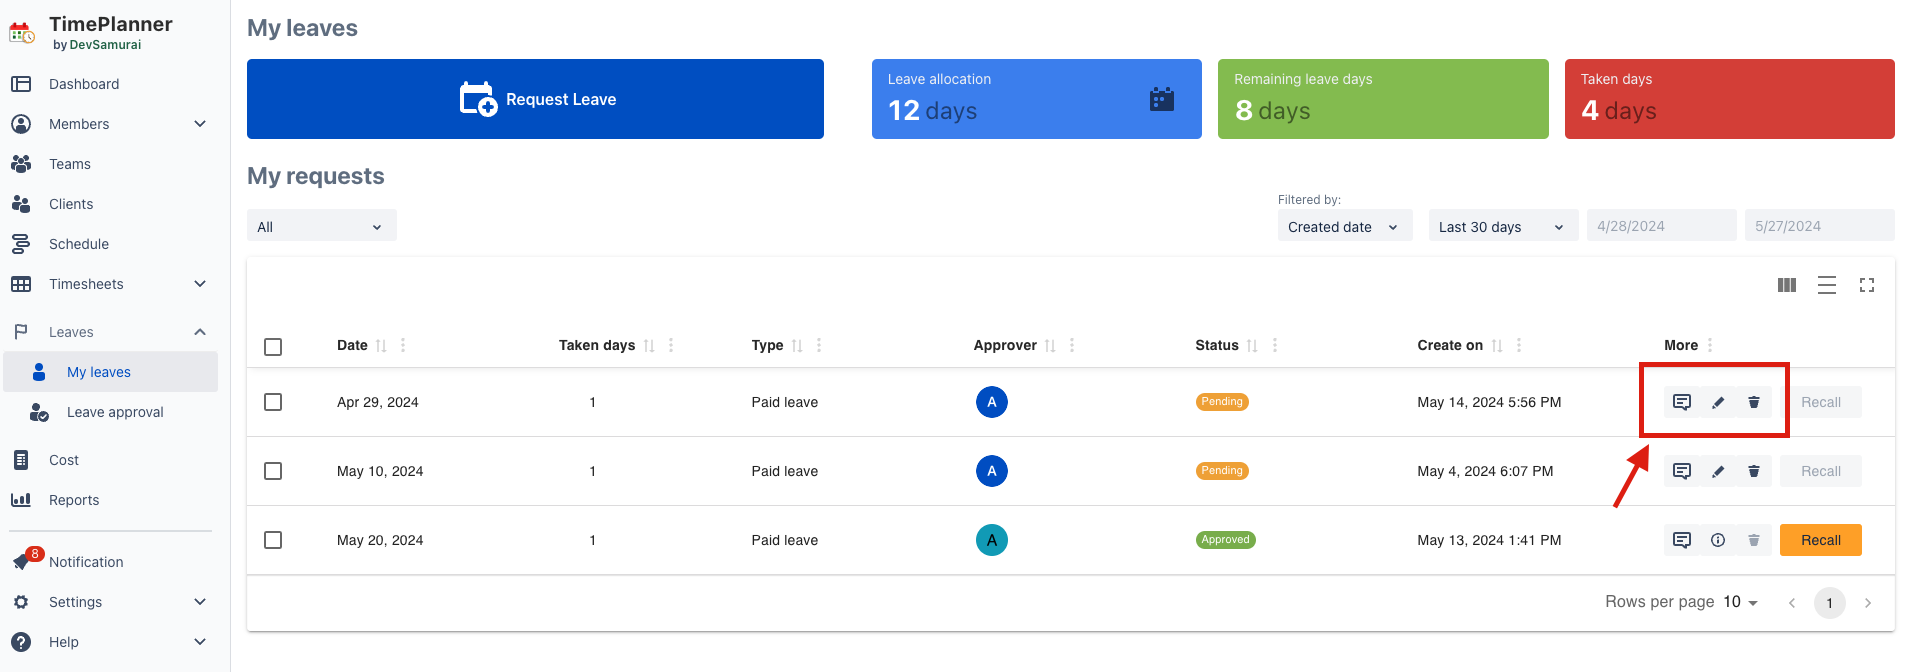Click the 5/27/2024 end date field
The height and width of the screenshot is (672, 1910).
(x=1819, y=226)
